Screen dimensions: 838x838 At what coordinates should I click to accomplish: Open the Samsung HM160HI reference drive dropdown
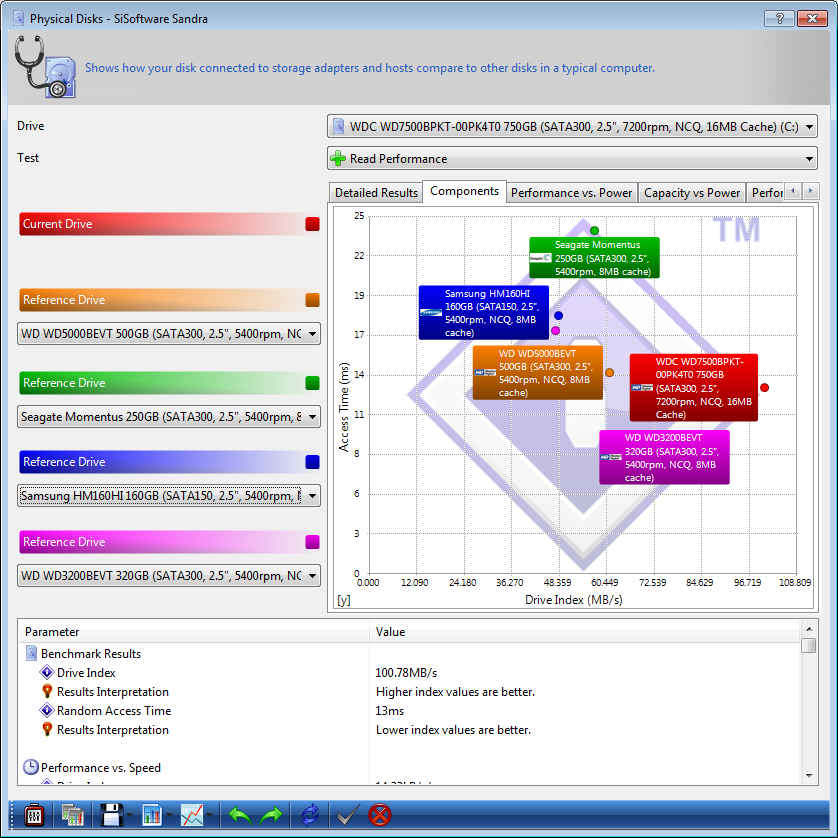(x=169, y=496)
